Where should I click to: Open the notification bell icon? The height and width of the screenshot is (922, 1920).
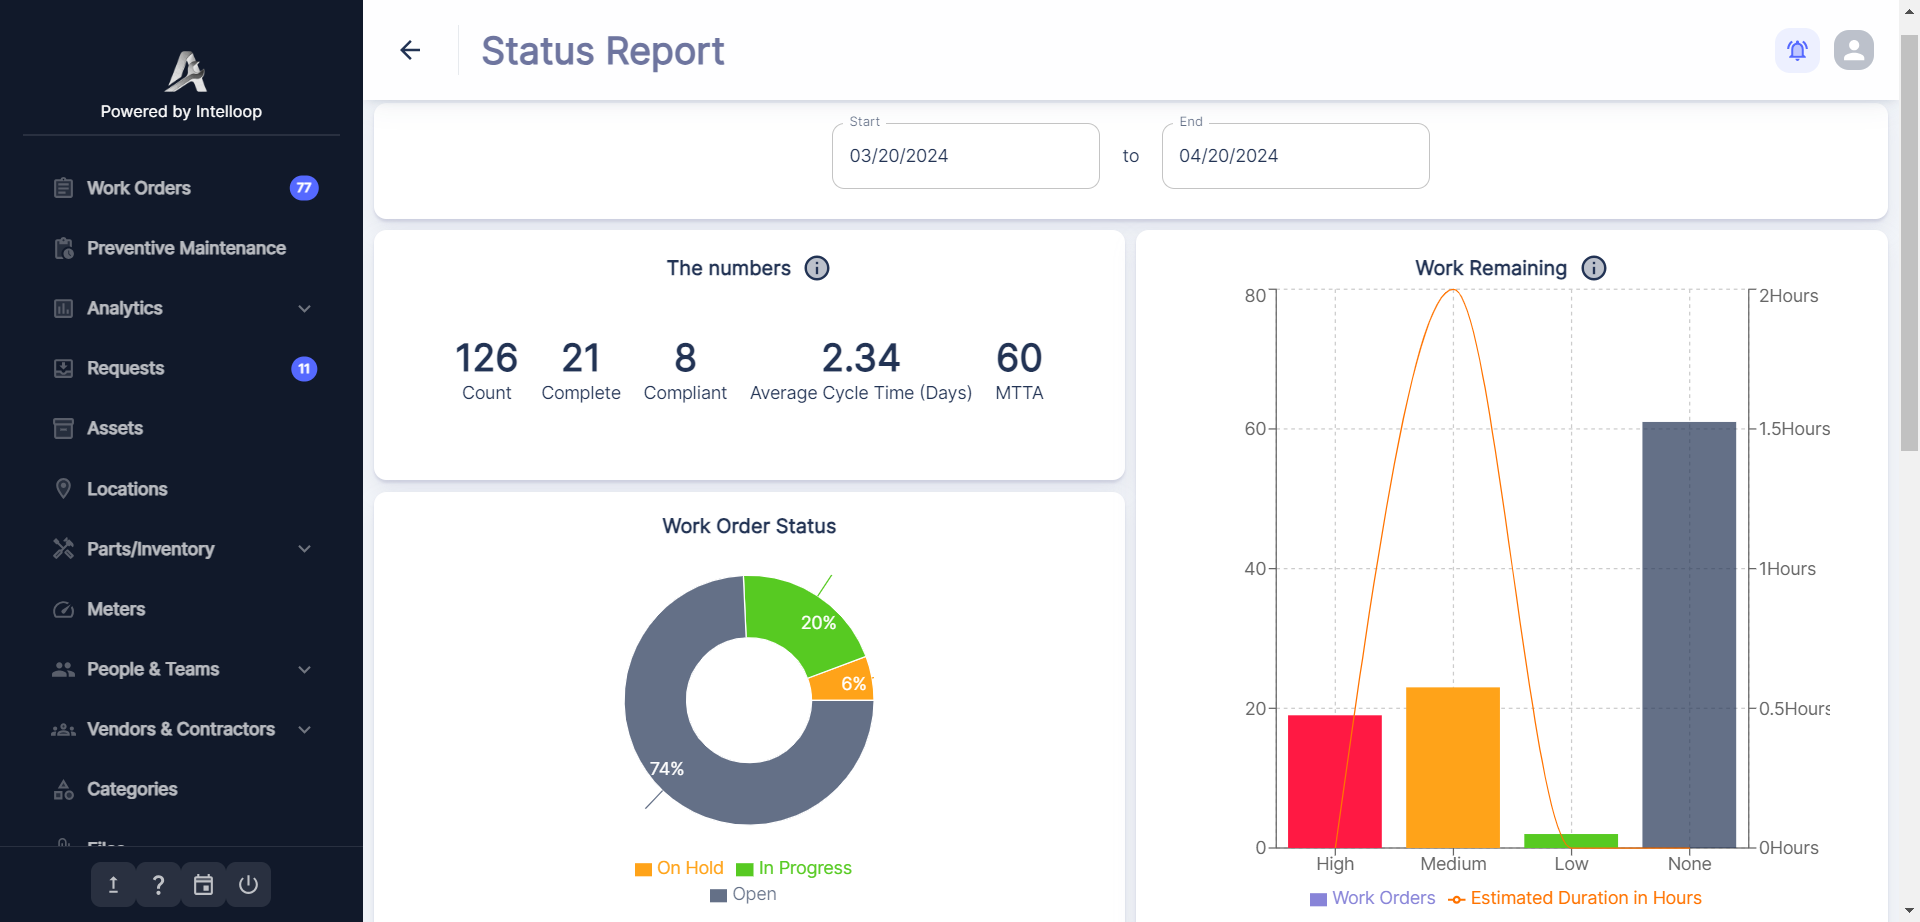[1796, 49]
